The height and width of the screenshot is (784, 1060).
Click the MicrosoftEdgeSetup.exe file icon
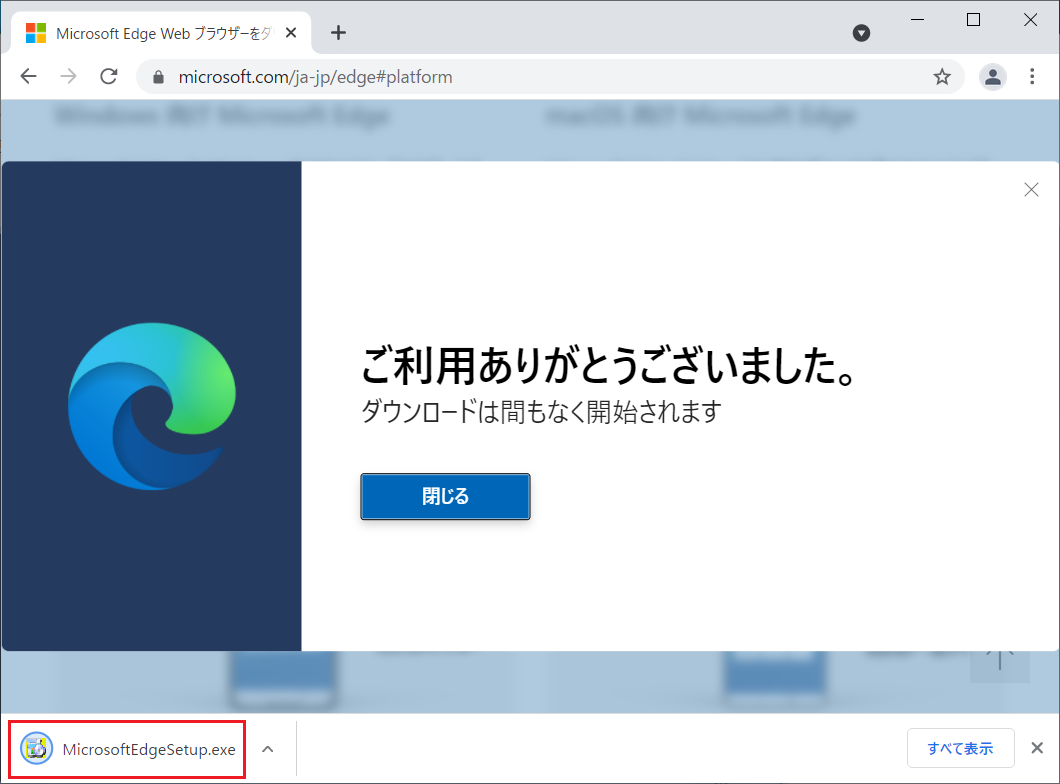(37, 749)
